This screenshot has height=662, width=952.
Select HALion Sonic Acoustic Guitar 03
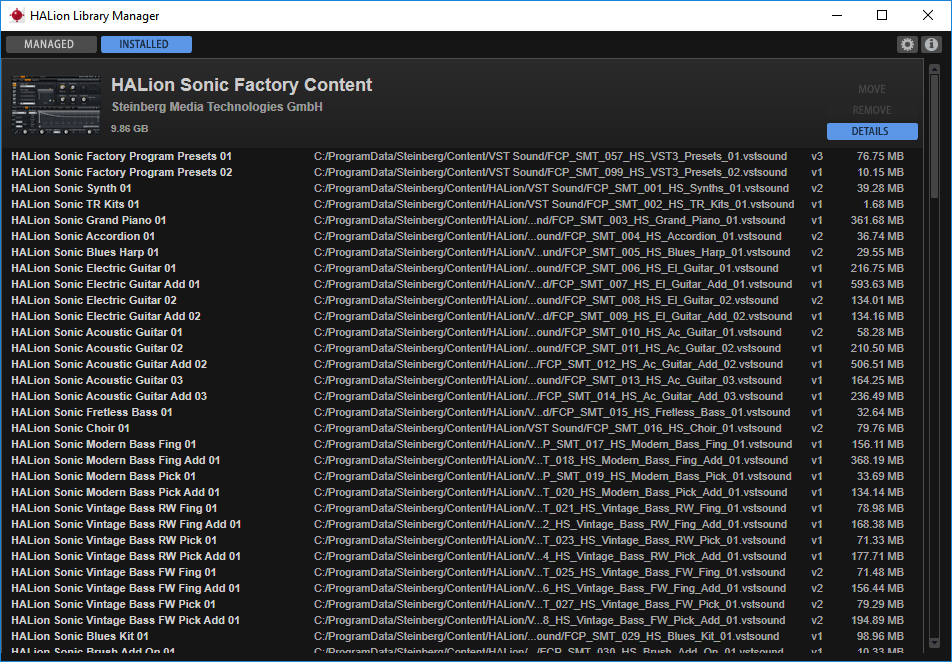coord(97,380)
